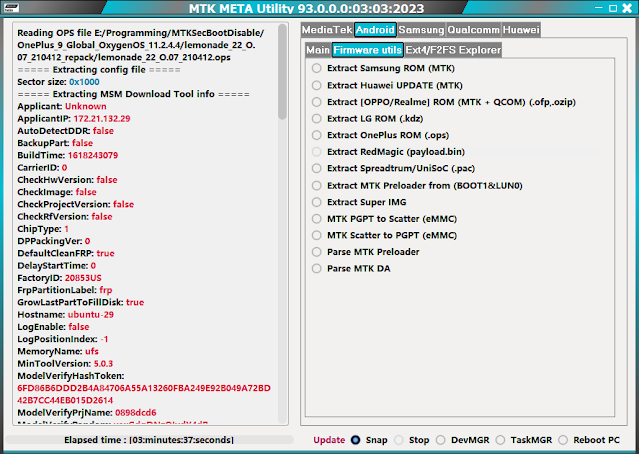The width and height of the screenshot is (639, 454).
Task: Select Parse MTK DA option
Action: tap(351, 269)
